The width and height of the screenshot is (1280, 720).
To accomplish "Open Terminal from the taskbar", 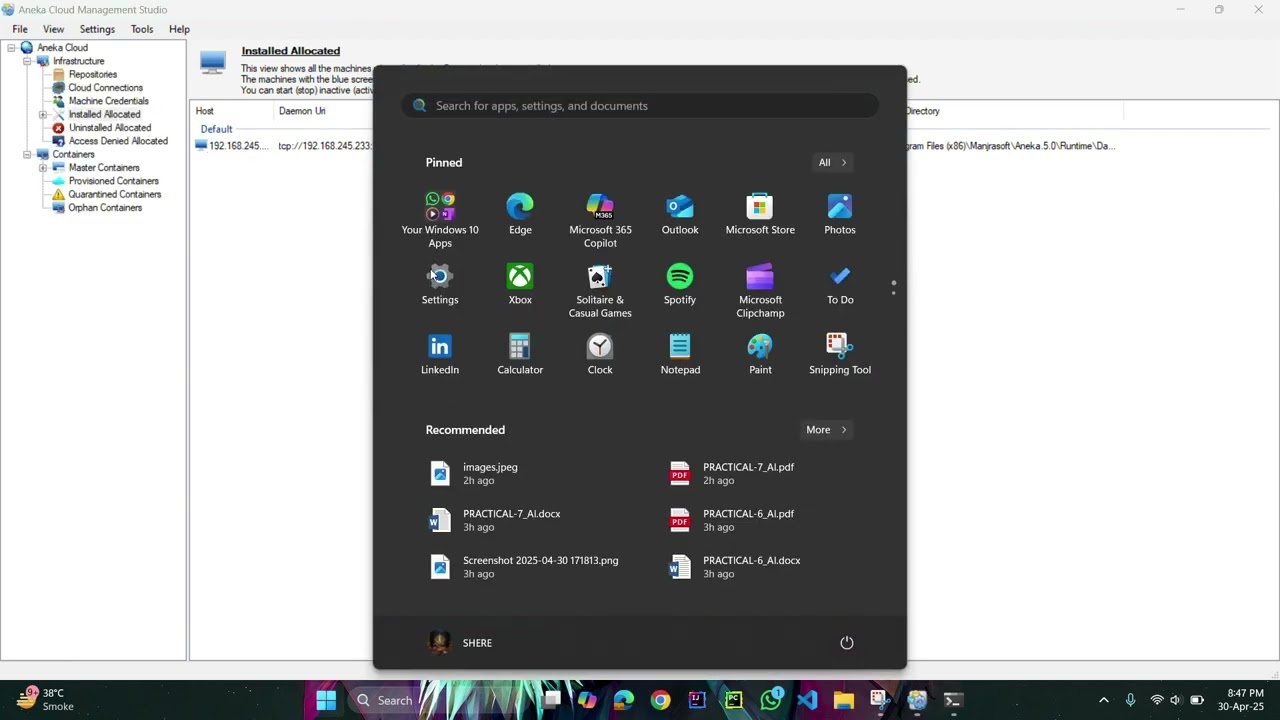I will [953, 700].
